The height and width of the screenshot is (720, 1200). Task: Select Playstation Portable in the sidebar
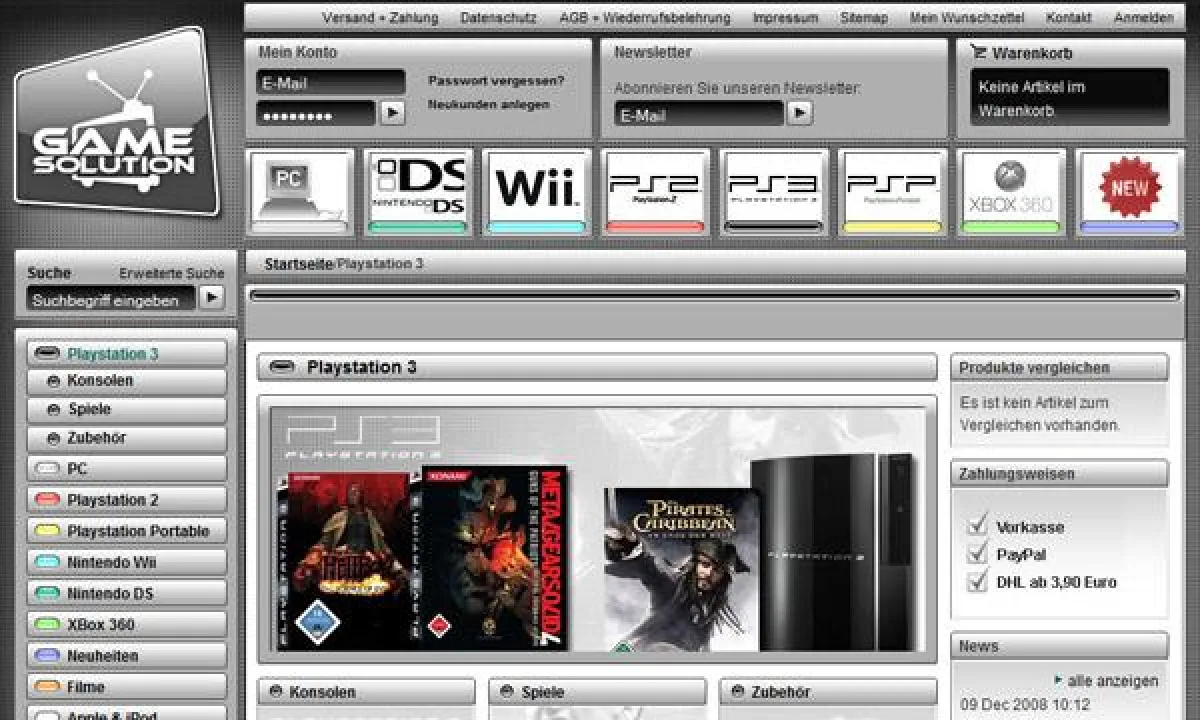coord(126,531)
